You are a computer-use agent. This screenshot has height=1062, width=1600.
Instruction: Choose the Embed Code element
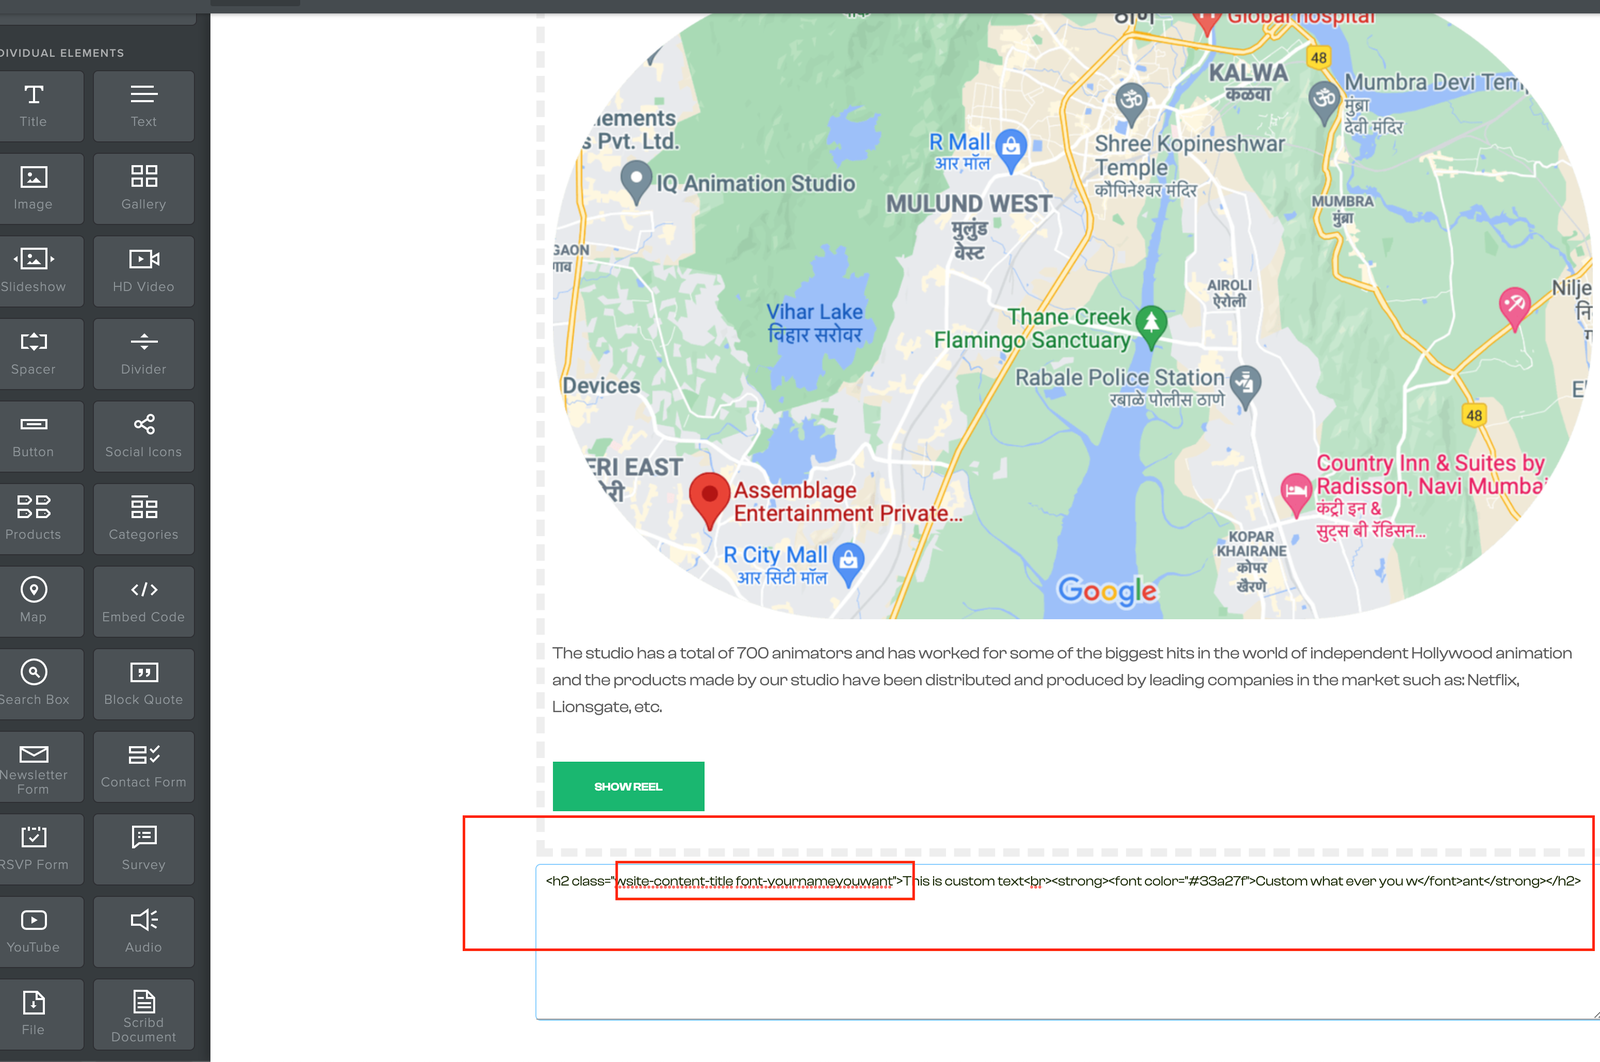tap(143, 601)
